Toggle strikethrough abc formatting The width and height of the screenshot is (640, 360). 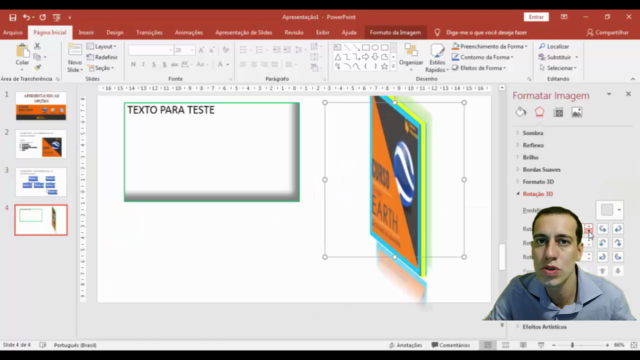pos(174,64)
